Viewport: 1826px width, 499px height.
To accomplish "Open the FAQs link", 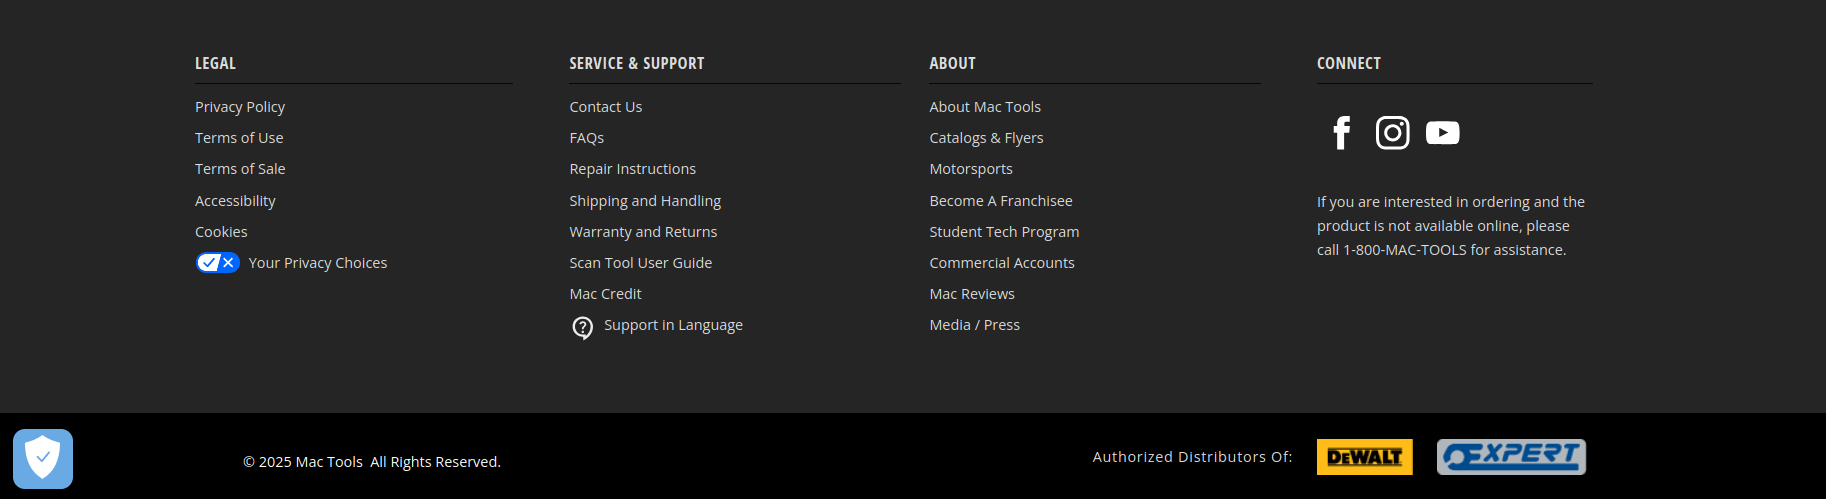I will (x=587, y=138).
